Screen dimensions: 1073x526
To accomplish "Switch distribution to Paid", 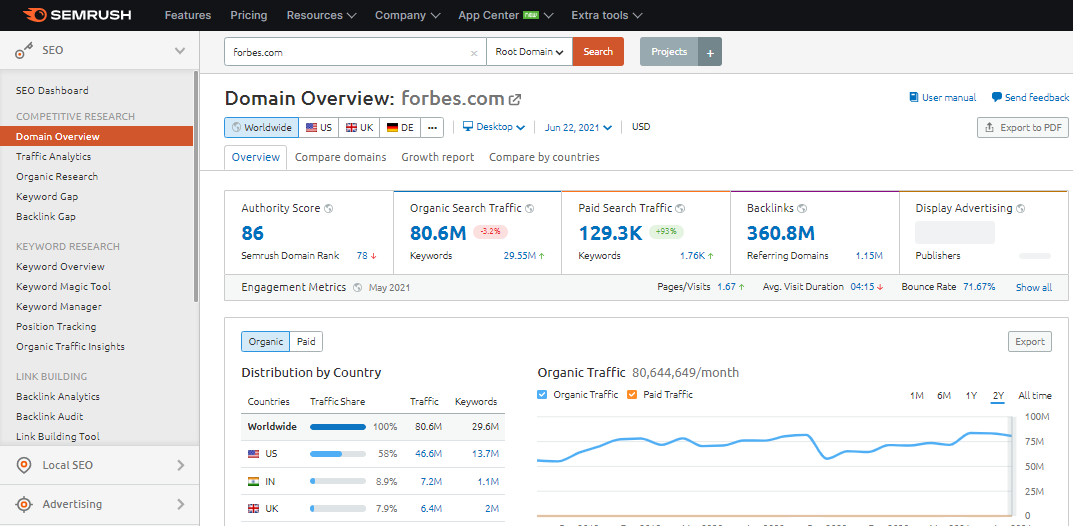I will (x=306, y=342).
